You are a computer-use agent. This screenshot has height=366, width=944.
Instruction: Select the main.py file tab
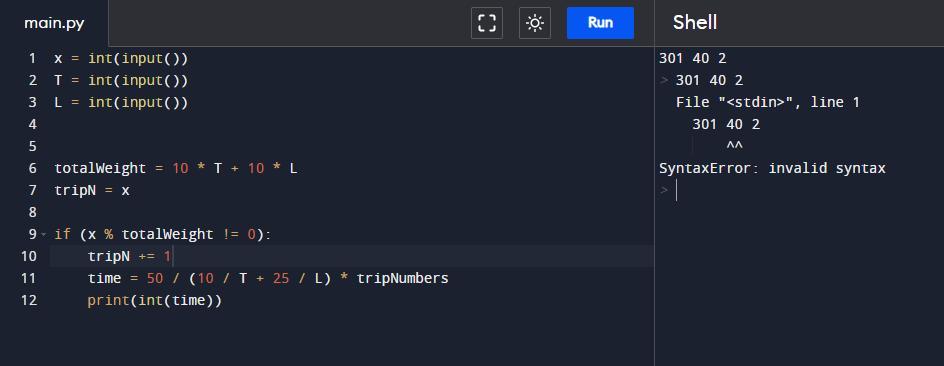coord(54,23)
